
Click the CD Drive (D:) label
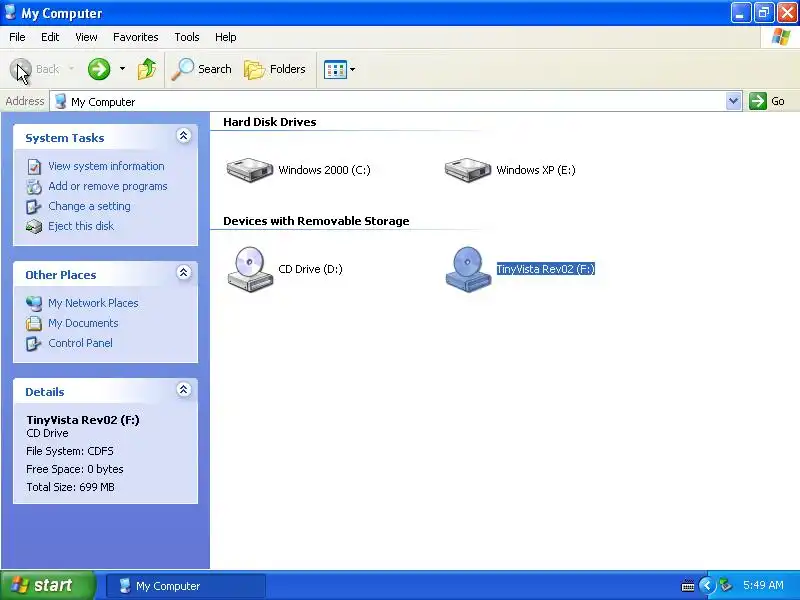point(310,269)
